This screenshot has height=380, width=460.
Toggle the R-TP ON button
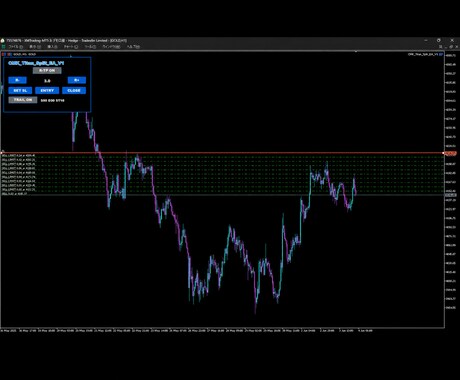pyautogui.click(x=47, y=70)
